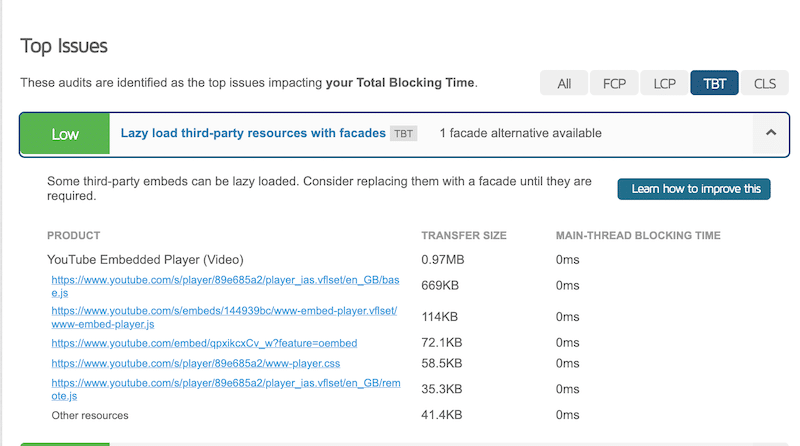Click the small TBT tag beside audit title

403,133
